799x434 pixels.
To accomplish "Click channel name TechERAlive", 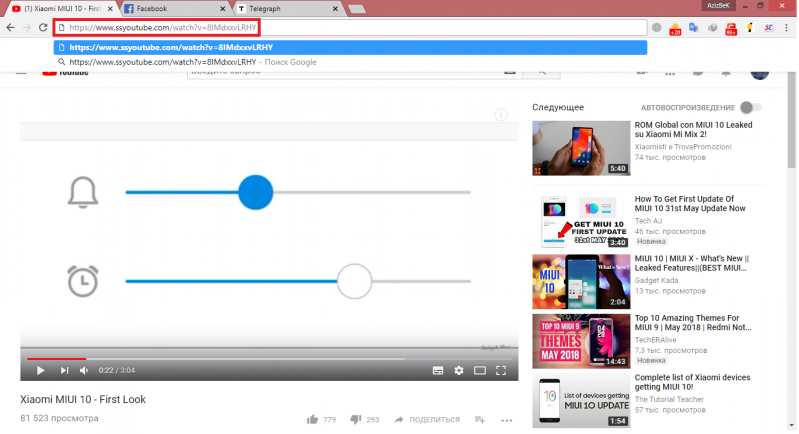I will (655, 340).
